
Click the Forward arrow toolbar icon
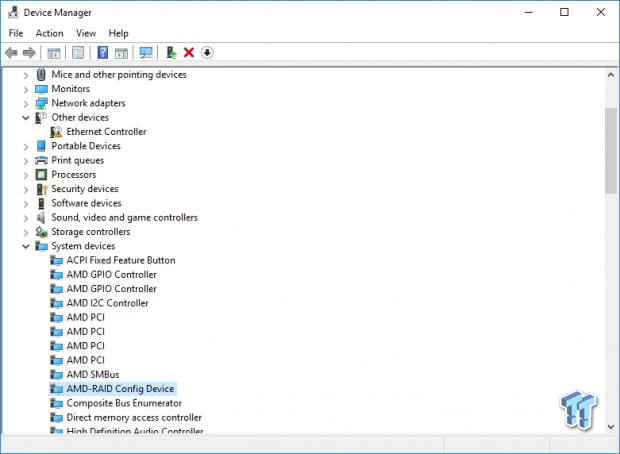[x=29, y=53]
